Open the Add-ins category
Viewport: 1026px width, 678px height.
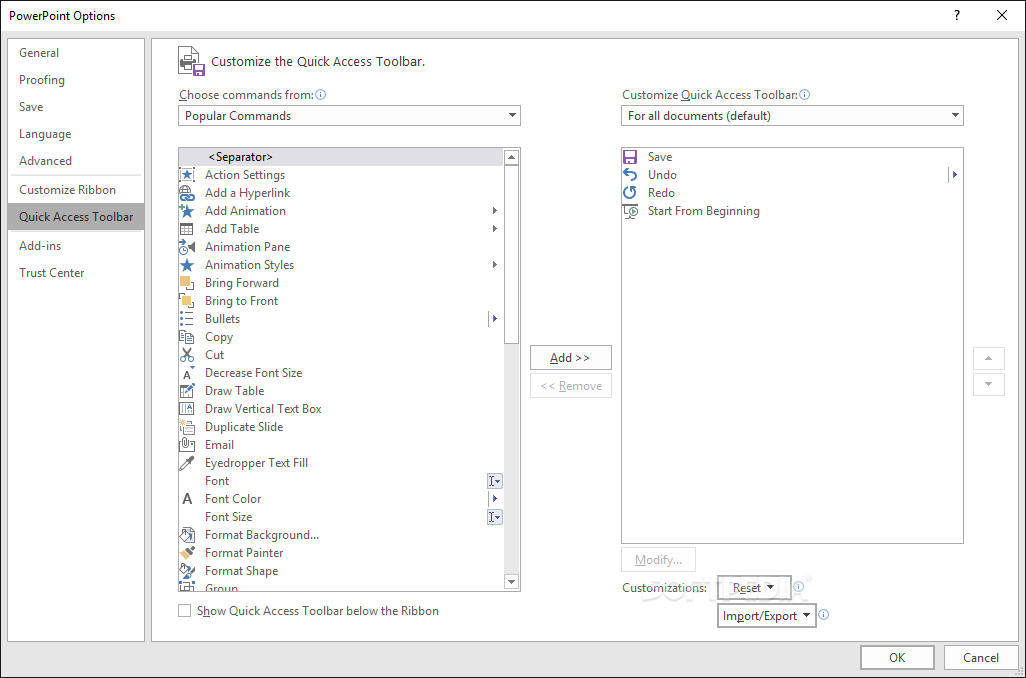tap(76, 246)
